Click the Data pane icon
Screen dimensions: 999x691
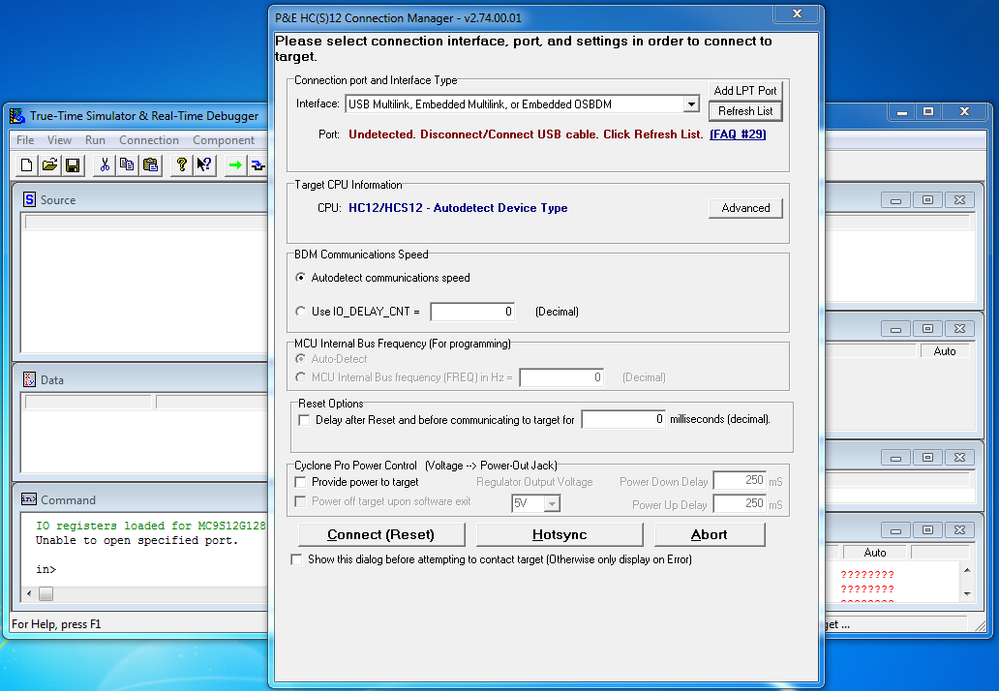point(29,380)
